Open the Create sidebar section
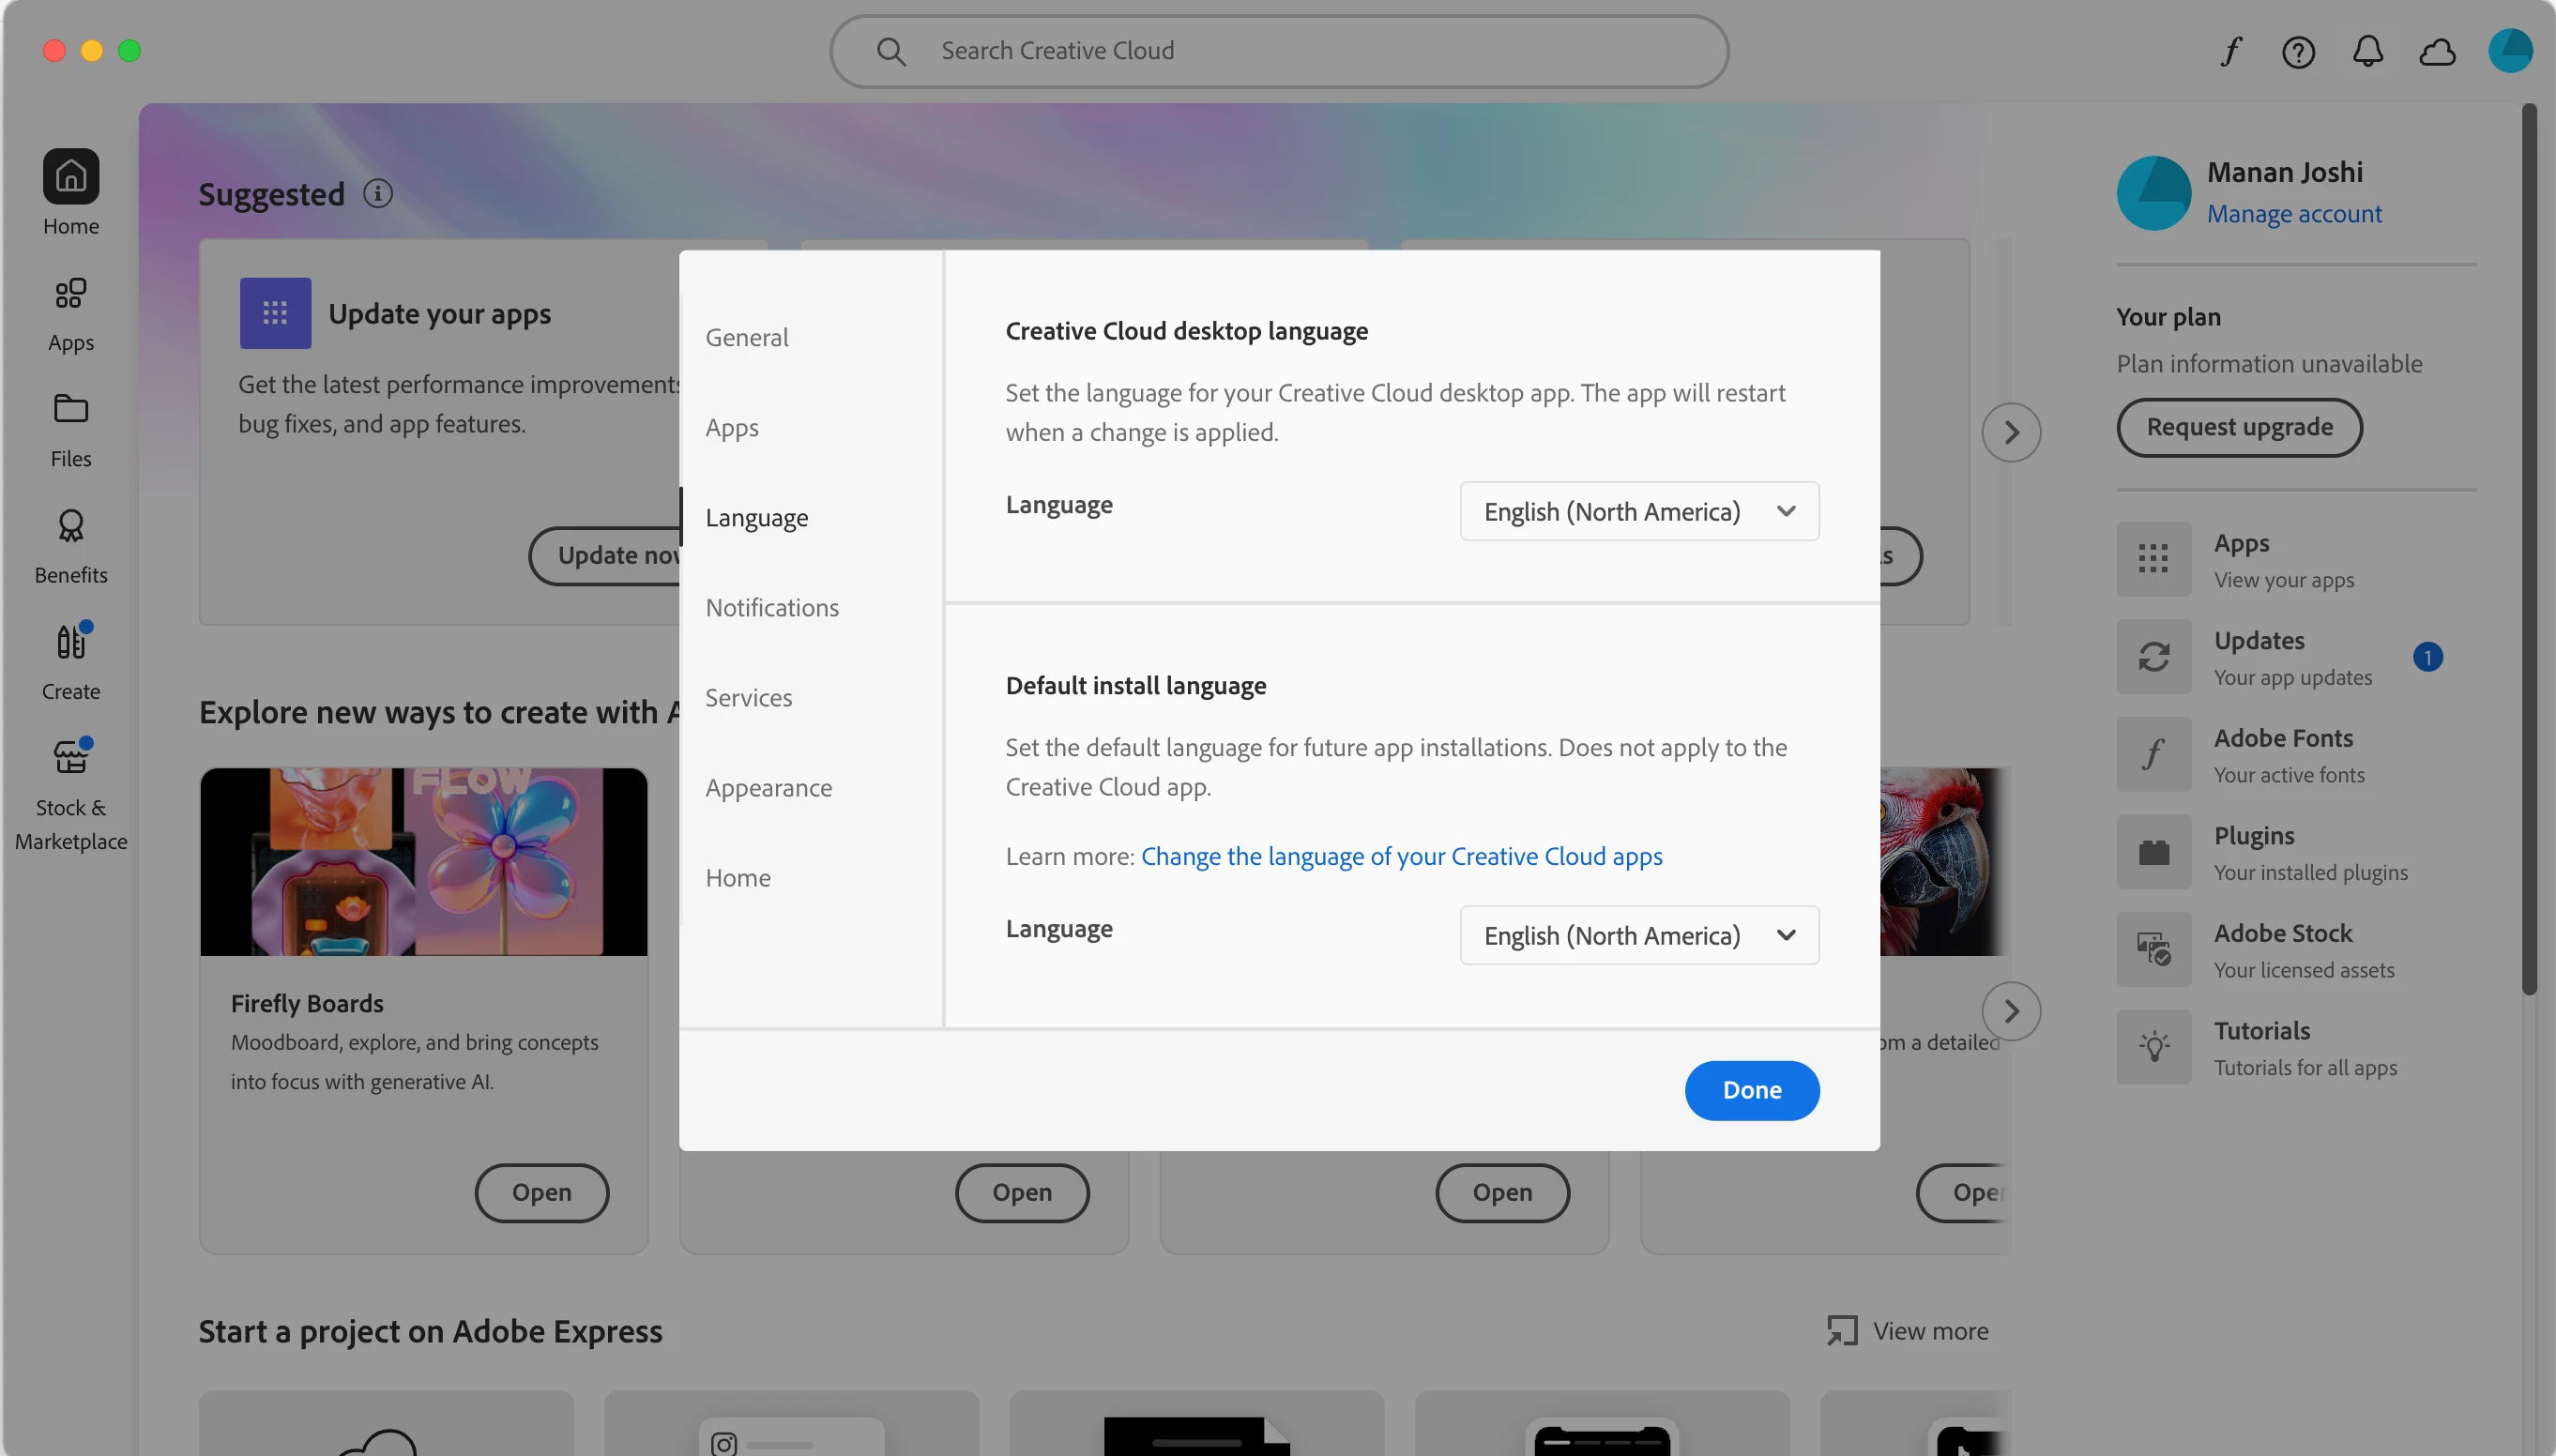 71,663
